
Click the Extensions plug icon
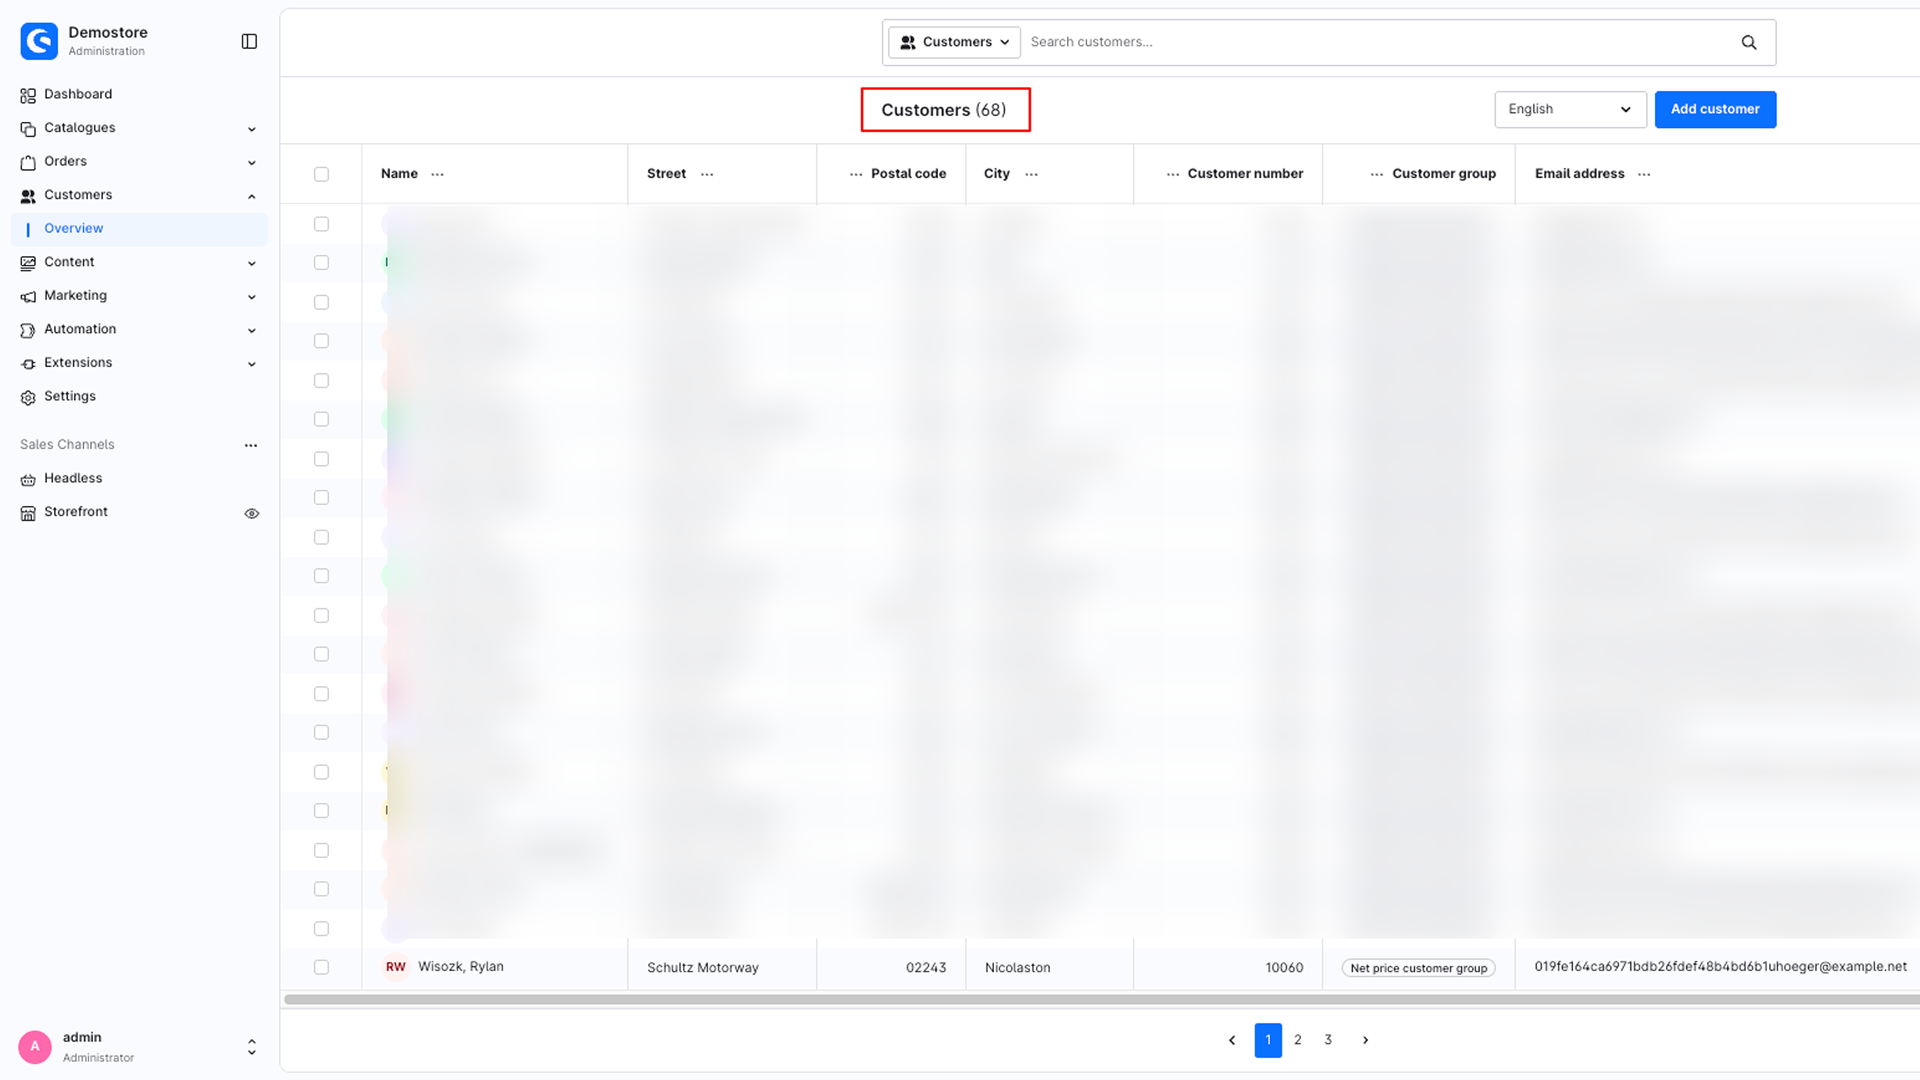pos(28,364)
